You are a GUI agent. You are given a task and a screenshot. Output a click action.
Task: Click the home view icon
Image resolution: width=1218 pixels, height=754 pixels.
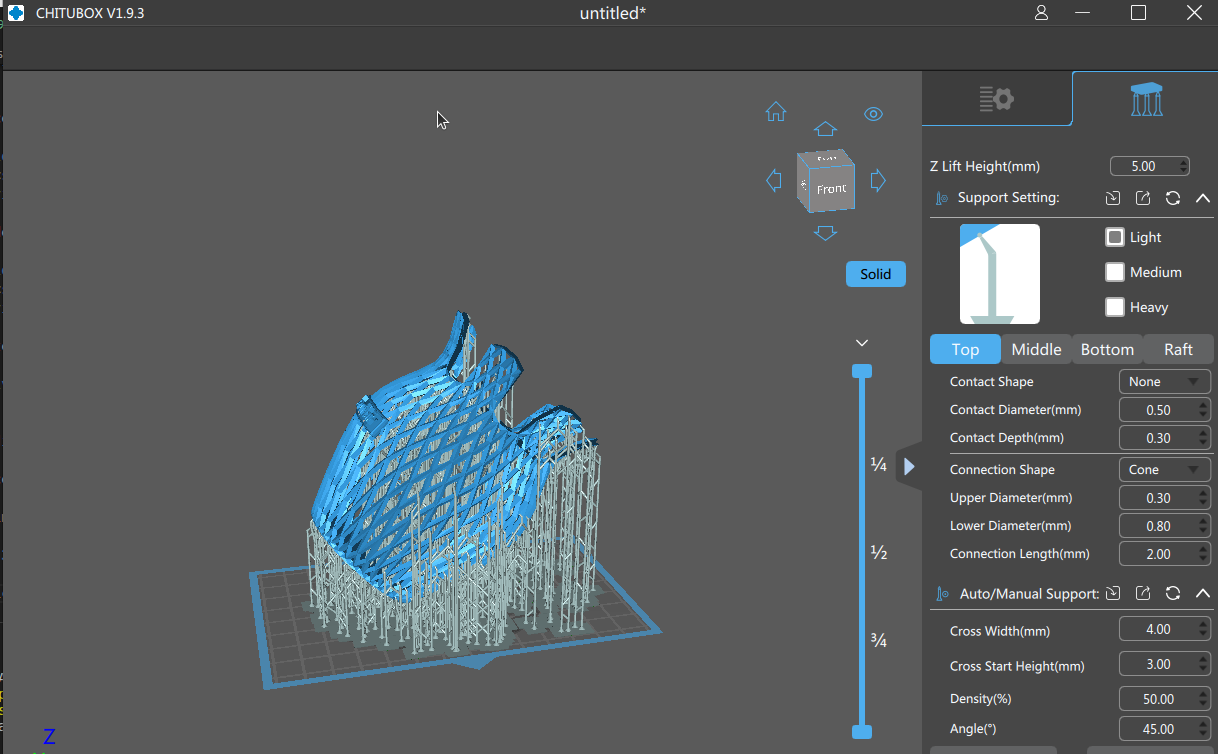click(776, 112)
